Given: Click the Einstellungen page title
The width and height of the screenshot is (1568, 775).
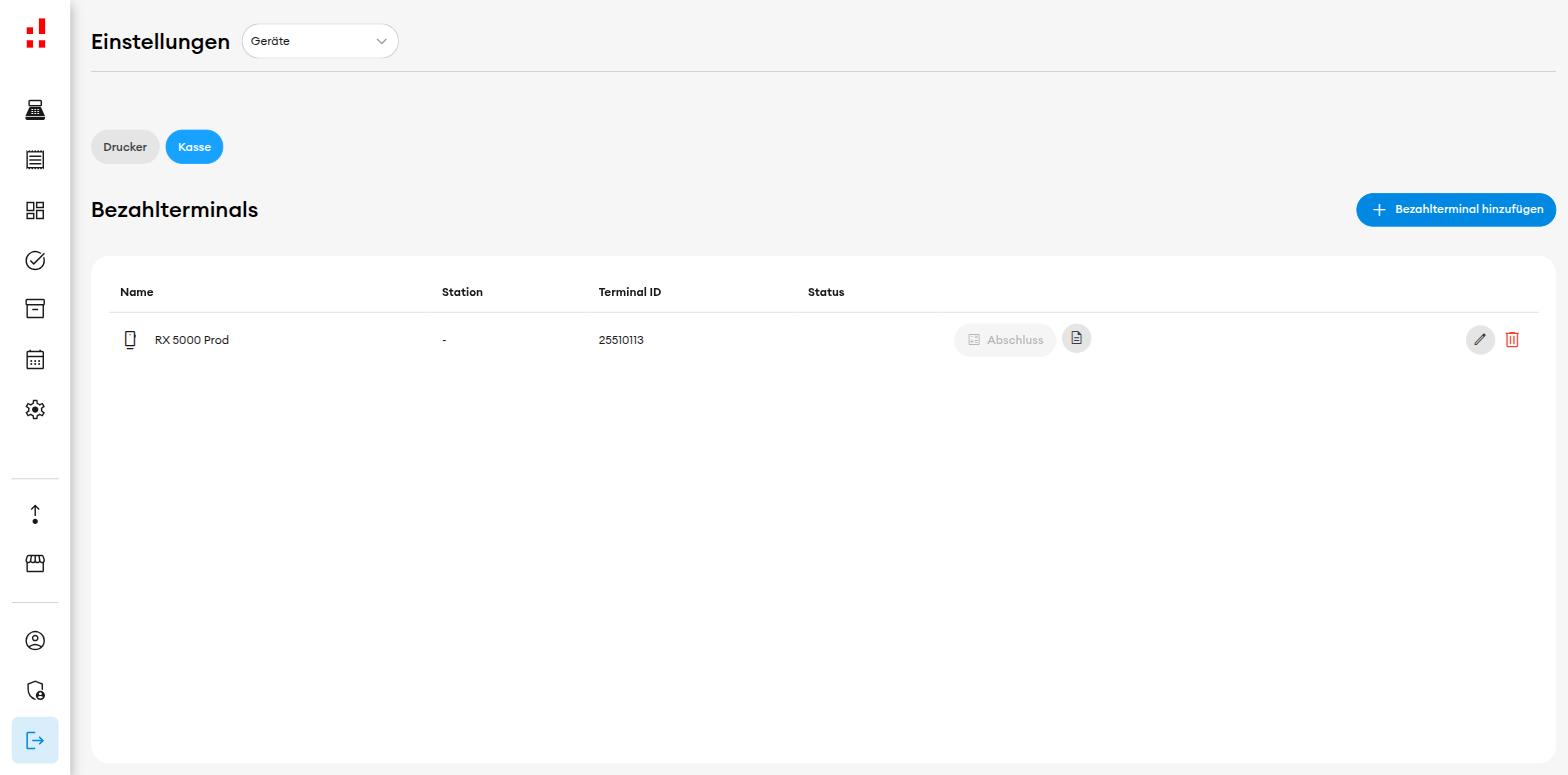Looking at the screenshot, I should coord(161,42).
